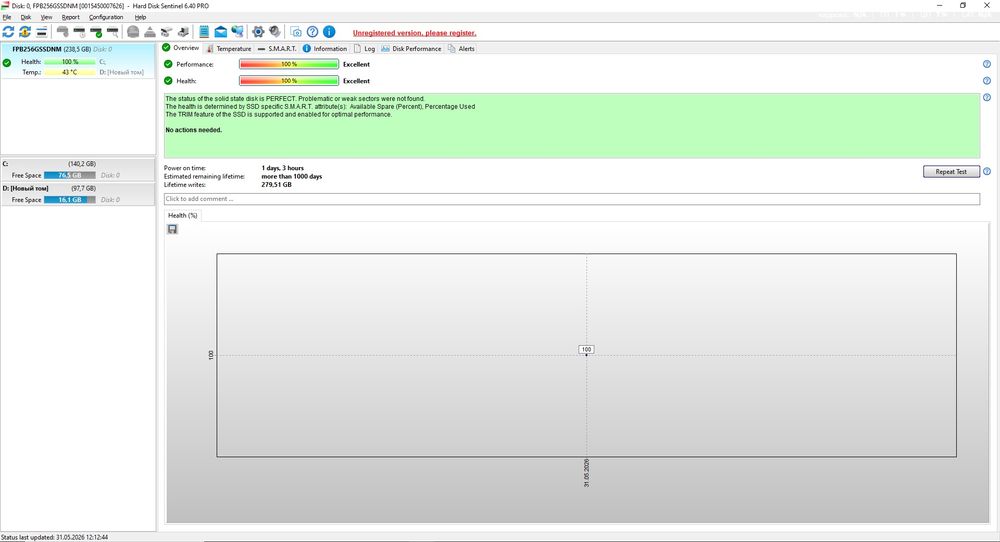
Task: Switch to the Temperature tab
Action: pos(229,48)
